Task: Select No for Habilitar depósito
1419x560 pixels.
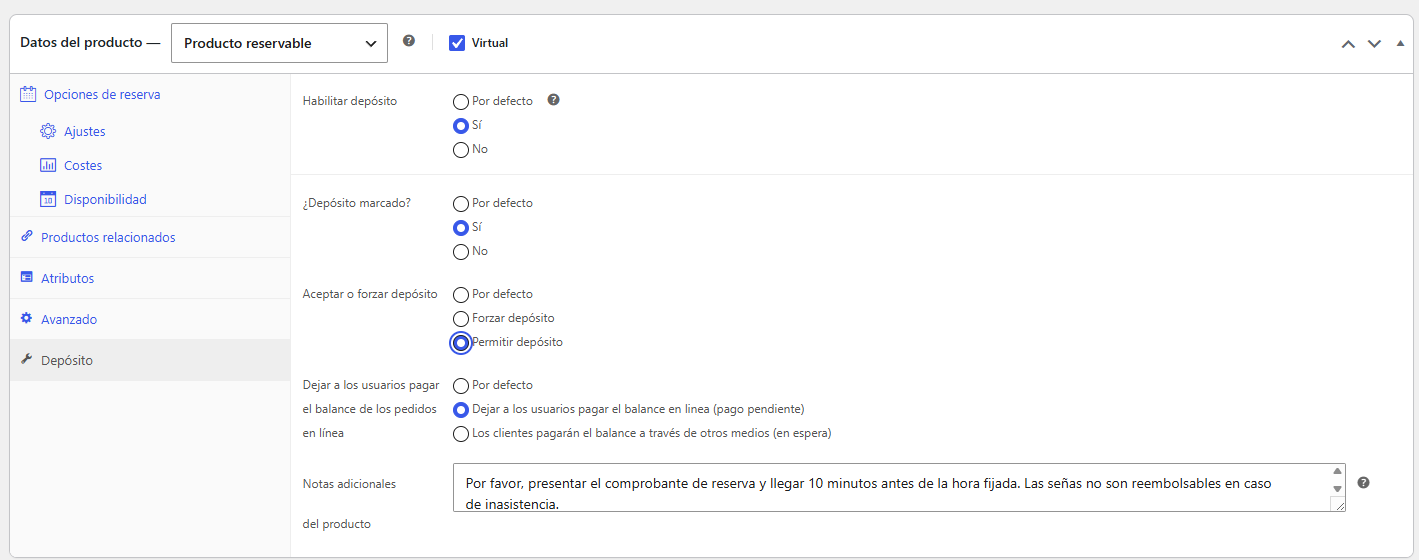Action: [461, 150]
